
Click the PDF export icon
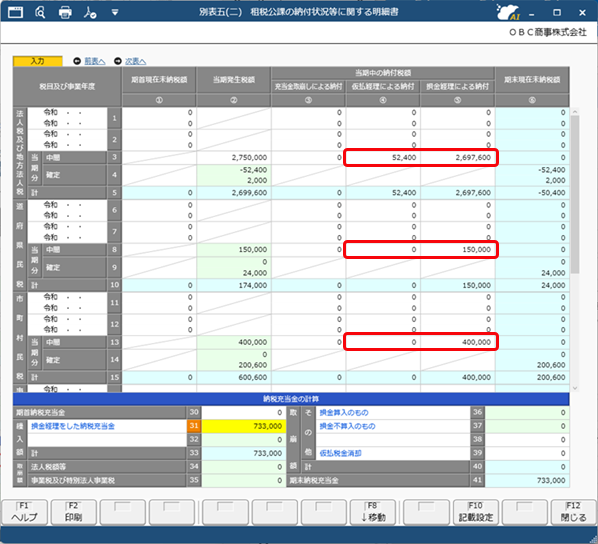tap(90, 12)
